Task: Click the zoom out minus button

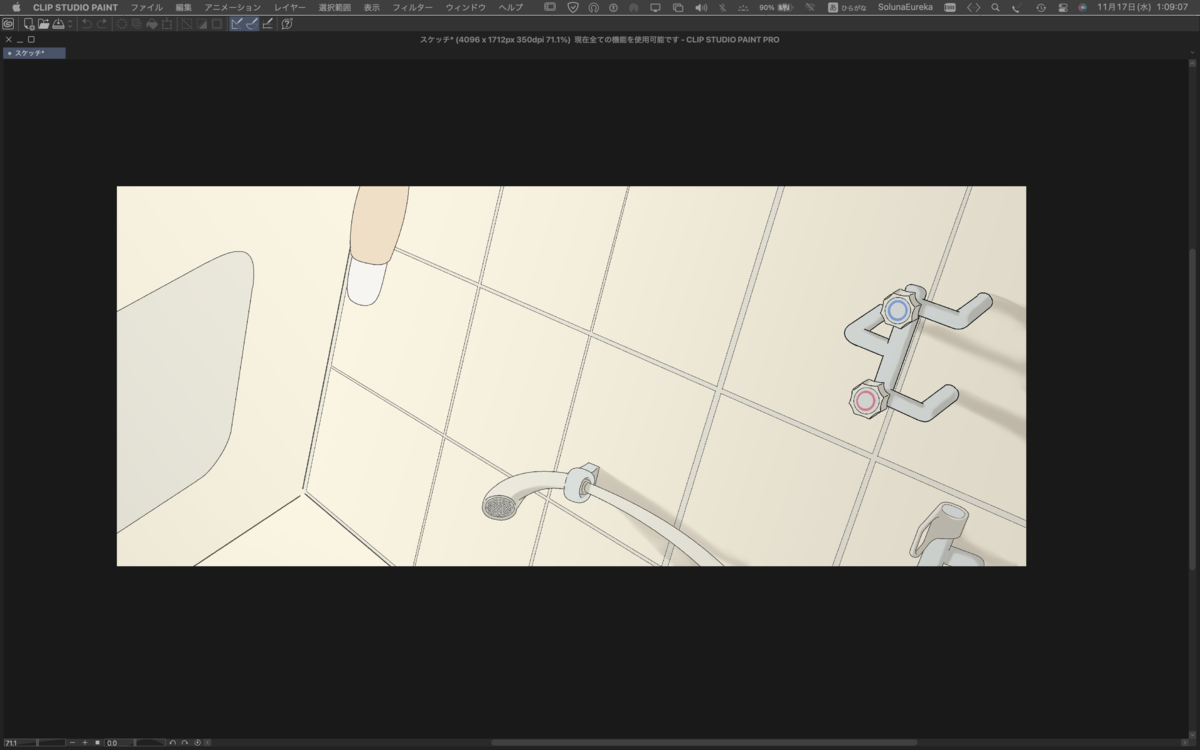Action: [72, 743]
